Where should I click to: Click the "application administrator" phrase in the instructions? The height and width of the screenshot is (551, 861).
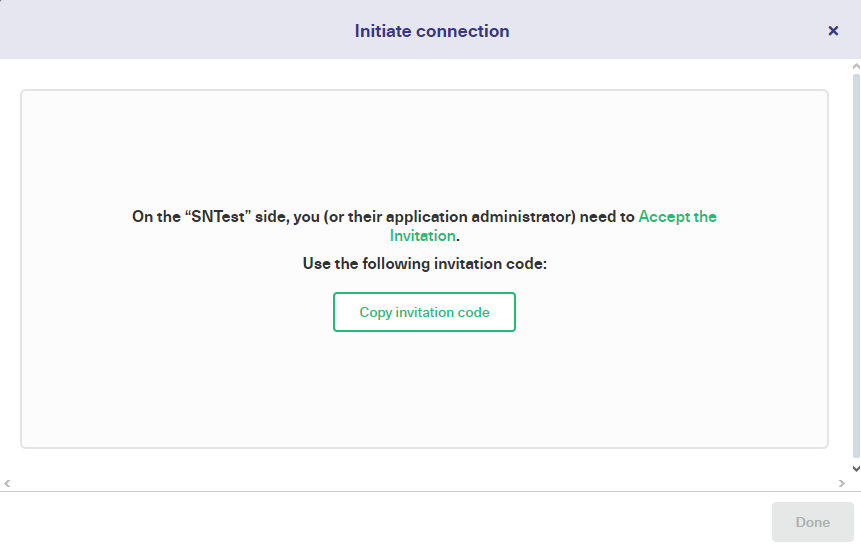coord(478,216)
